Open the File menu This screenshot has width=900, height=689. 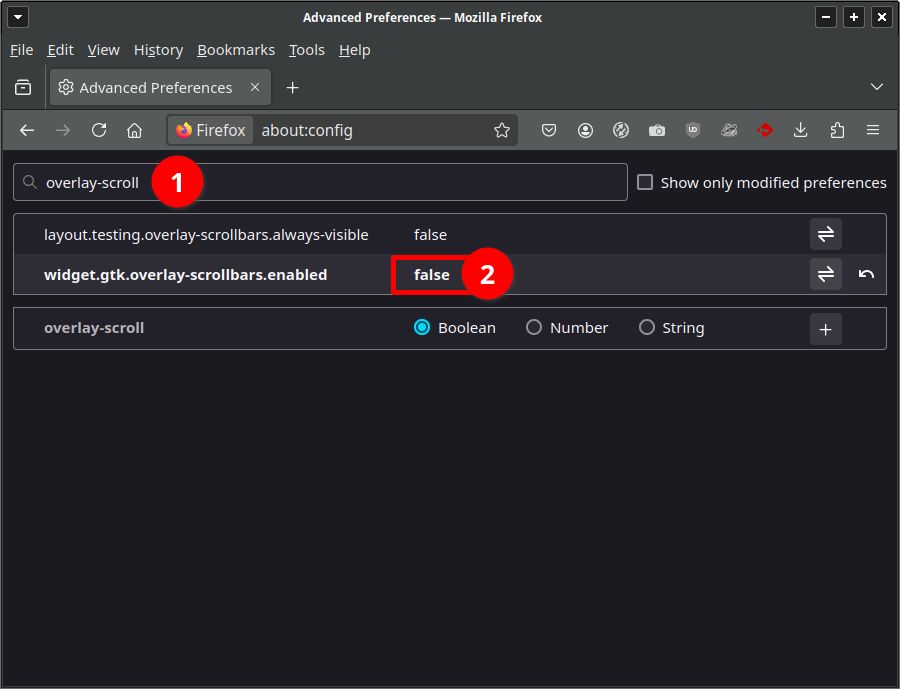coord(21,50)
